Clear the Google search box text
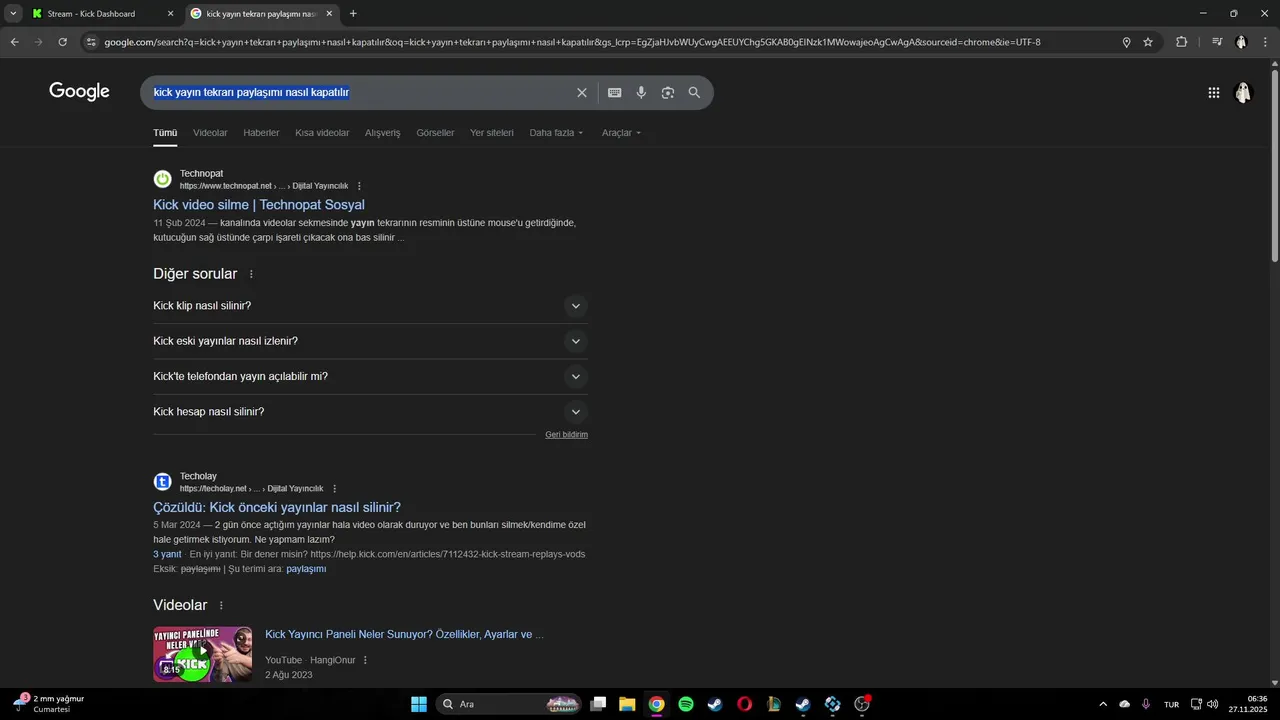 point(582,93)
